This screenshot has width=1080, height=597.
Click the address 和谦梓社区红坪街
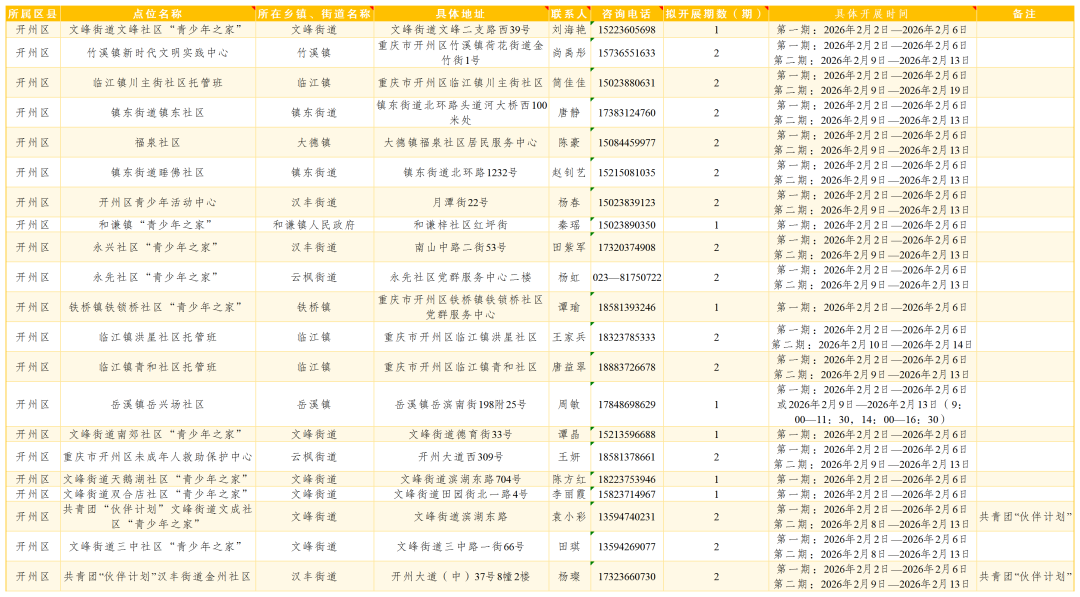[x=461, y=225]
